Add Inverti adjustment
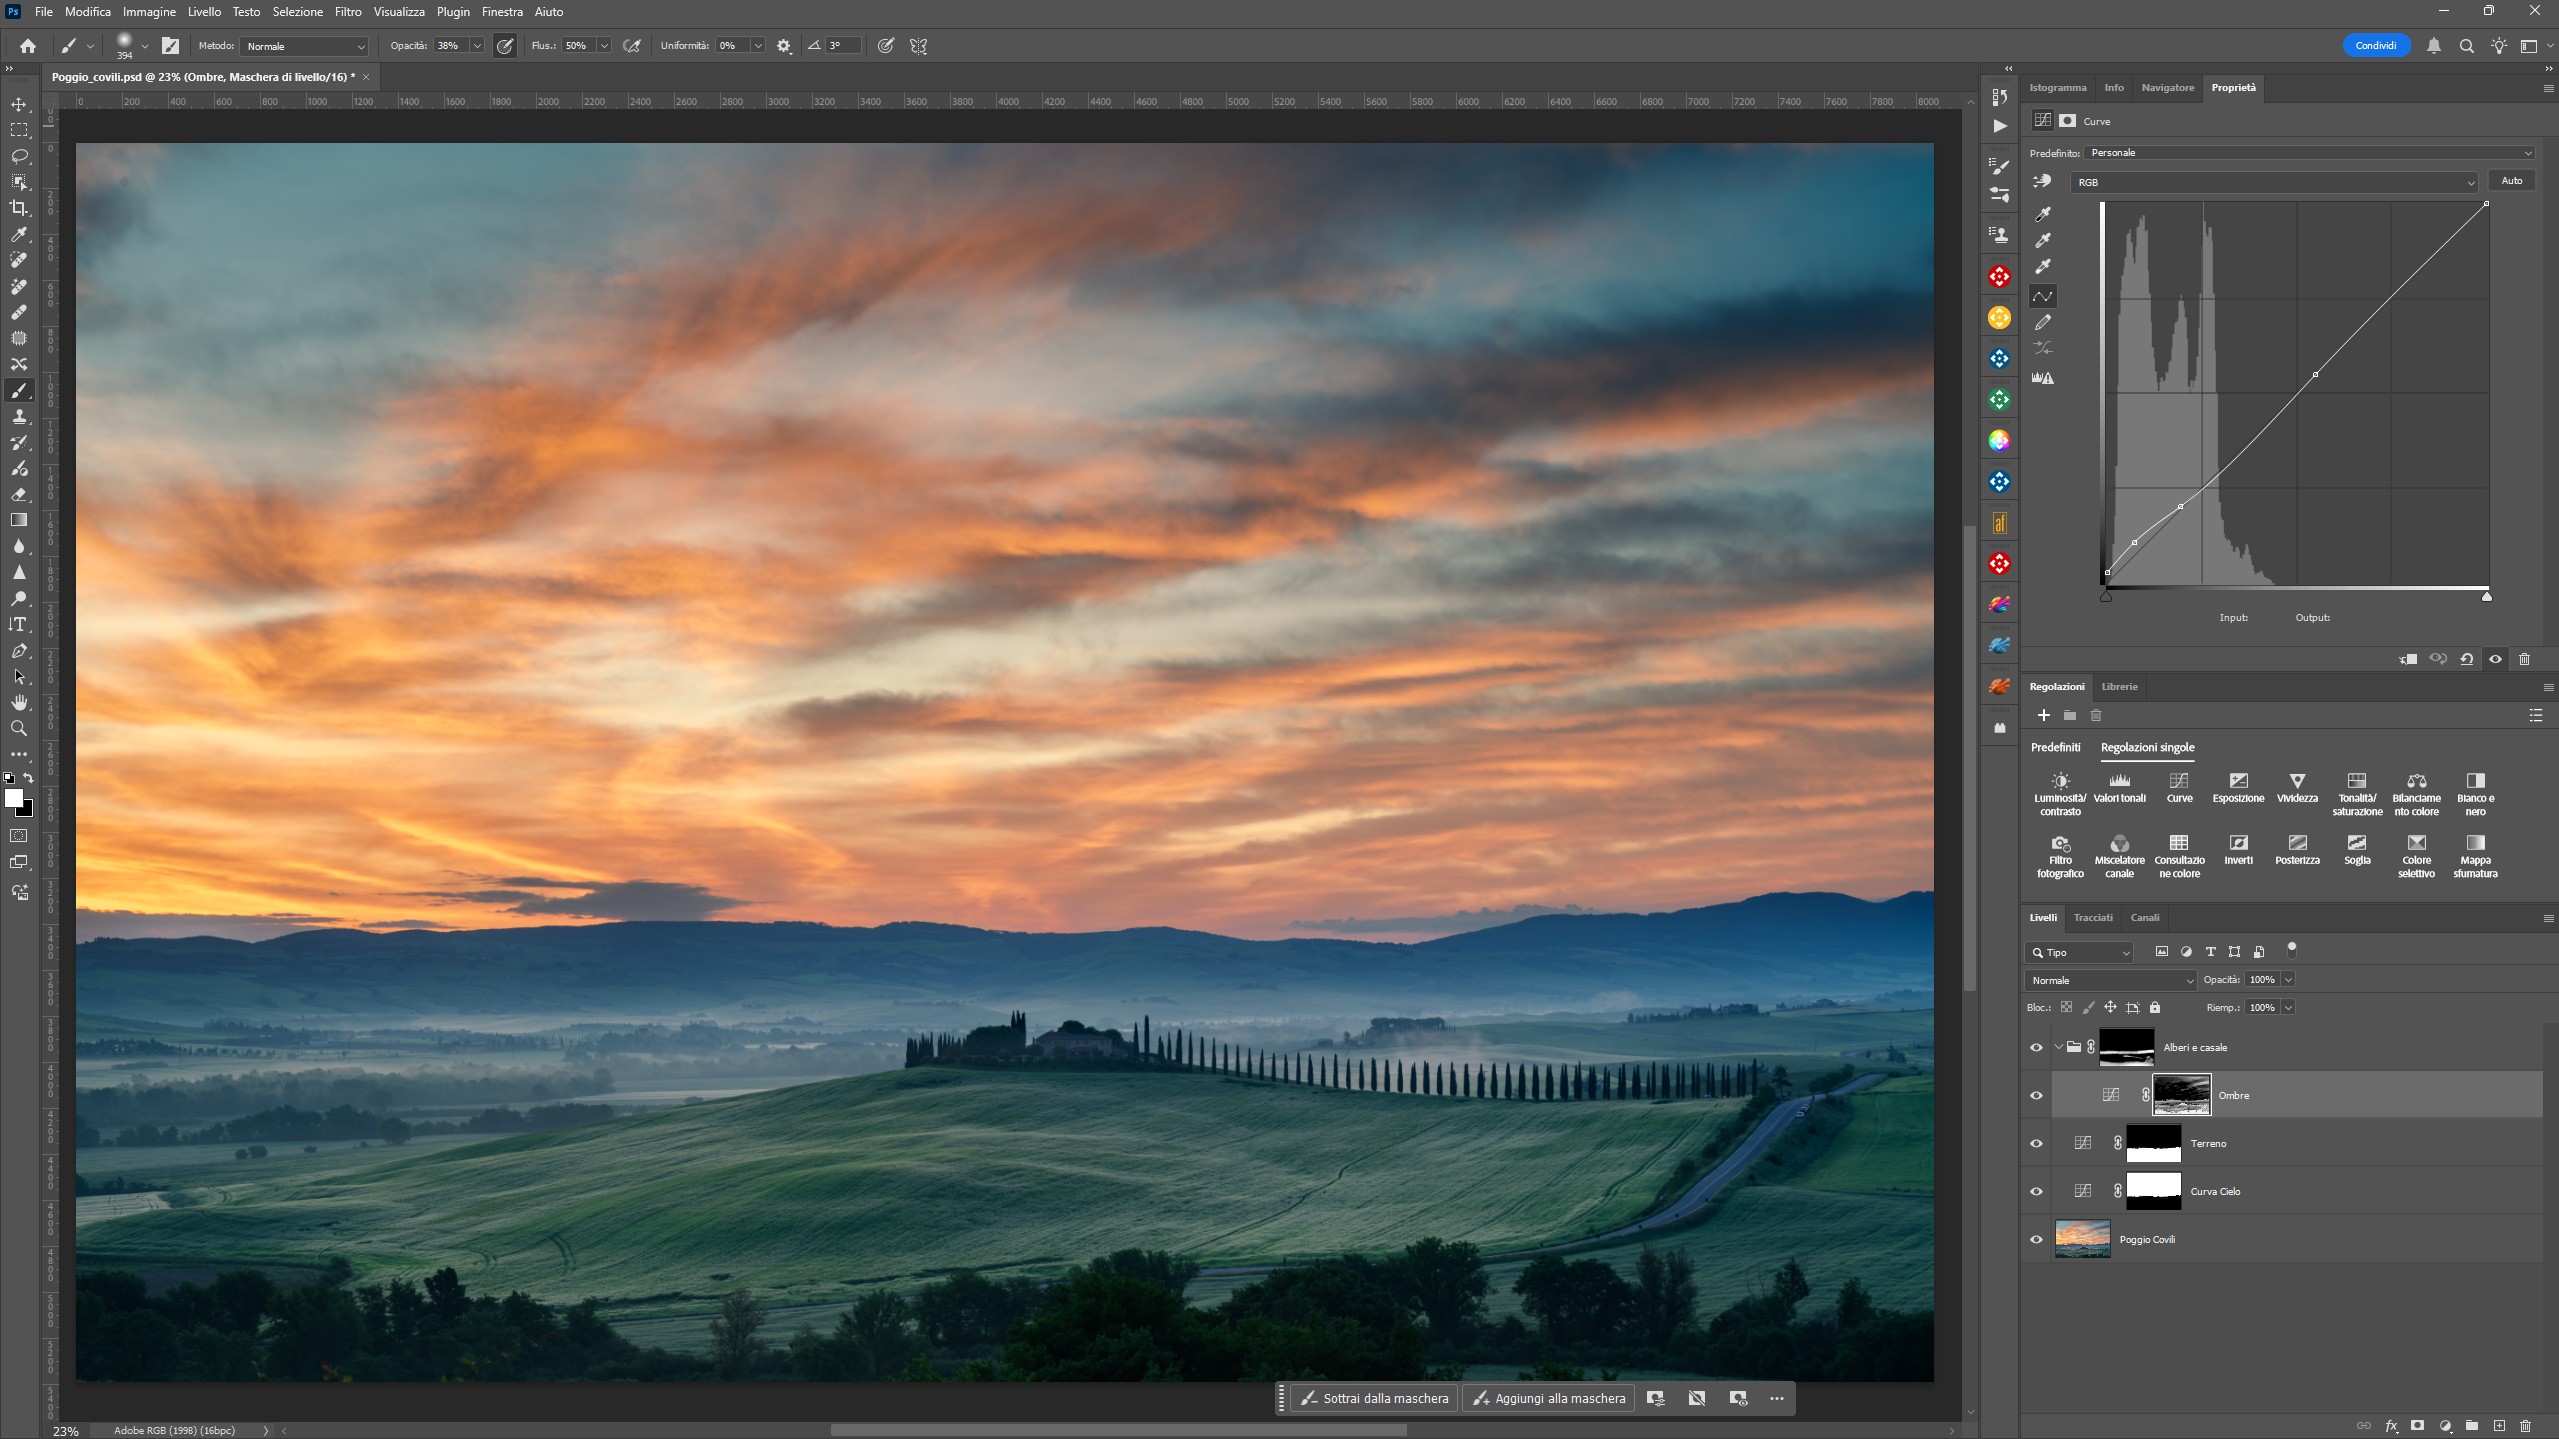This screenshot has height=1439, width=2559. pos(2238,849)
